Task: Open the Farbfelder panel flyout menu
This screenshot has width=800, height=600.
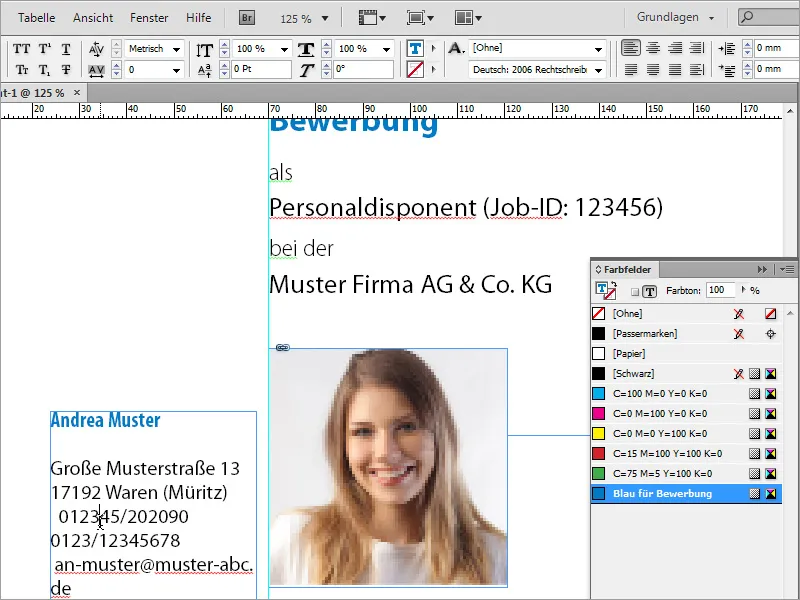Action: pyautogui.click(x=787, y=269)
